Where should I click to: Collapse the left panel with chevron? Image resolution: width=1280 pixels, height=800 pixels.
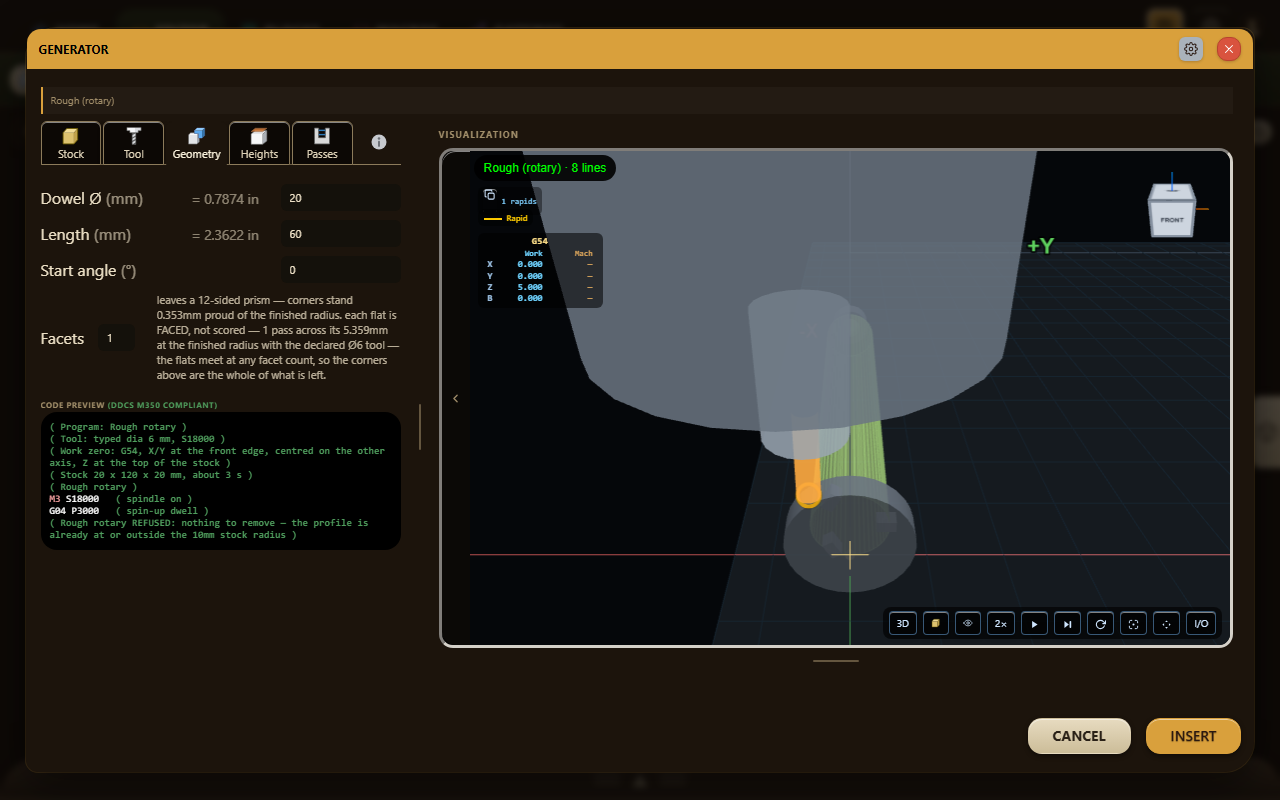pyautogui.click(x=456, y=398)
